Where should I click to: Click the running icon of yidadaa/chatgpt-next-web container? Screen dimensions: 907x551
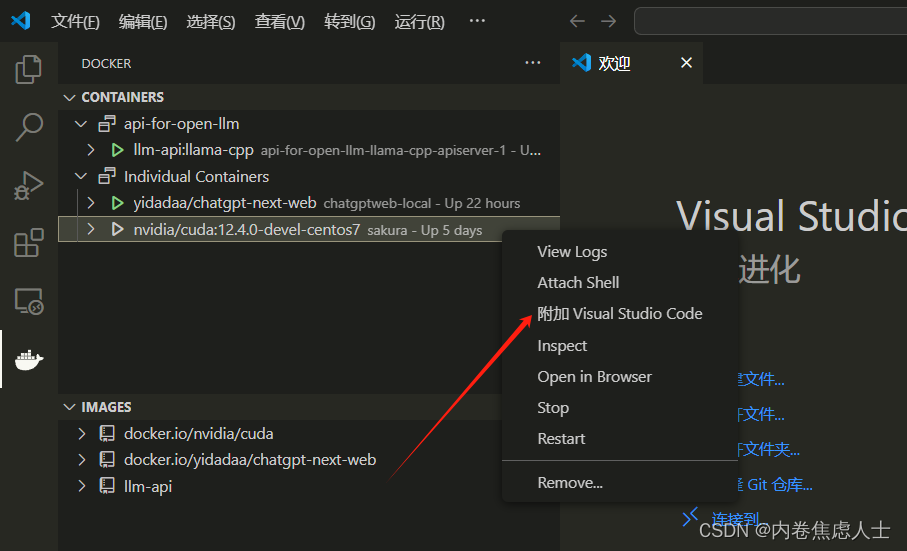(117, 203)
